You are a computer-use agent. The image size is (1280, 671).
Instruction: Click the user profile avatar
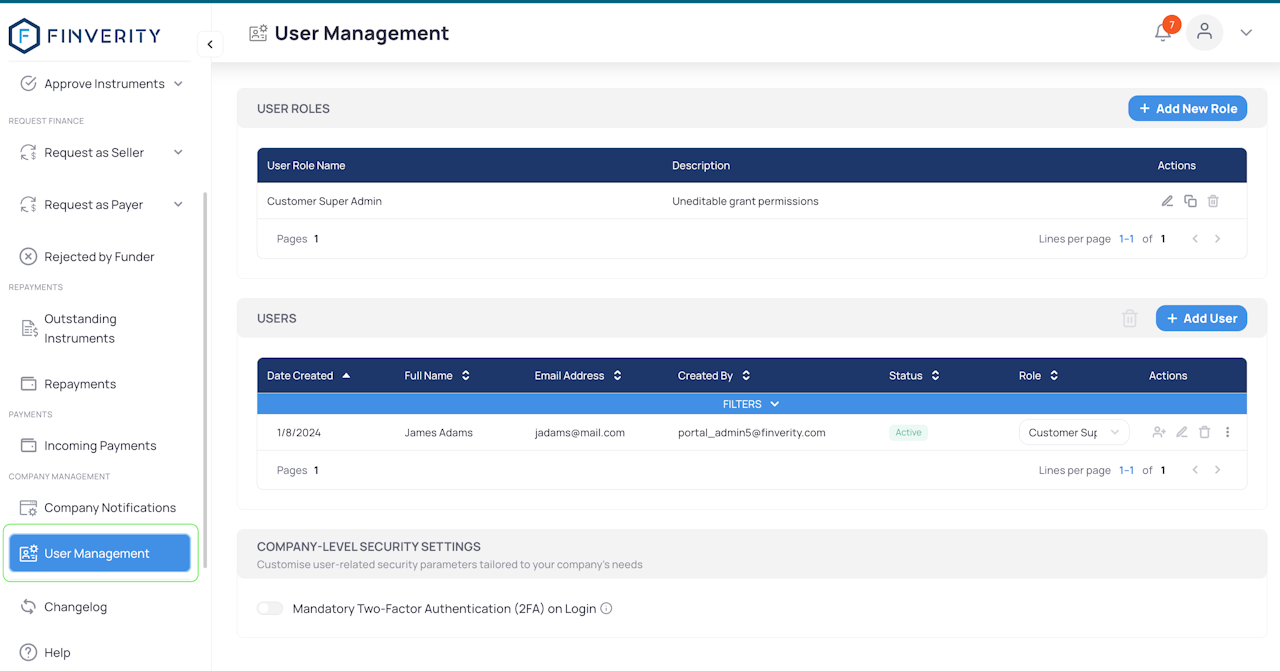click(1205, 32)
